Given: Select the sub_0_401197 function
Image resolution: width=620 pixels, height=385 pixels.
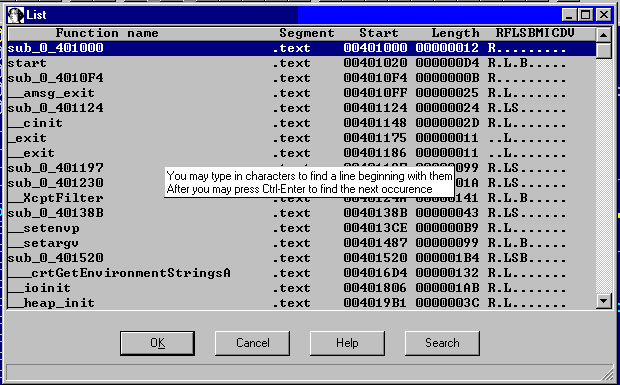Looking at the screenshot, I should [302, 168].
